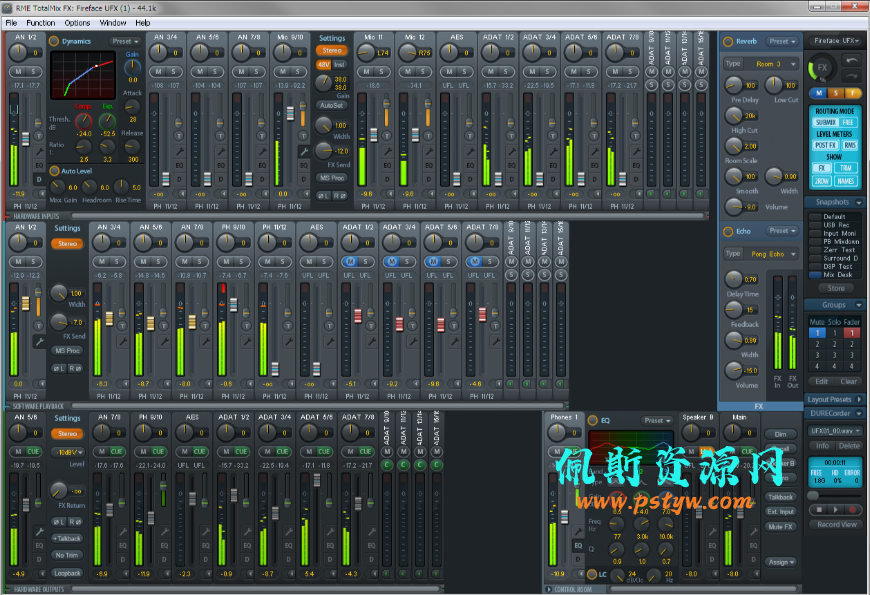The height and width of the screenshot is (595, 870).
Task: Open the Echo Preset dropdown
Action: (x=782, y=231)
